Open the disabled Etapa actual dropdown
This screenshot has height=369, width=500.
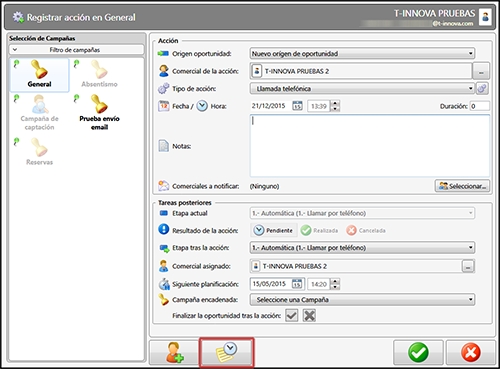point(362,213)
